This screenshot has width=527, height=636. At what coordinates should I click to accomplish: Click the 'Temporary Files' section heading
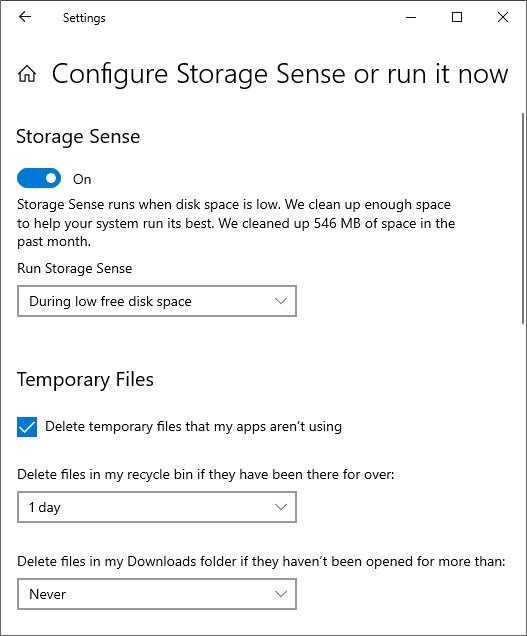click(x=85, y=380)
